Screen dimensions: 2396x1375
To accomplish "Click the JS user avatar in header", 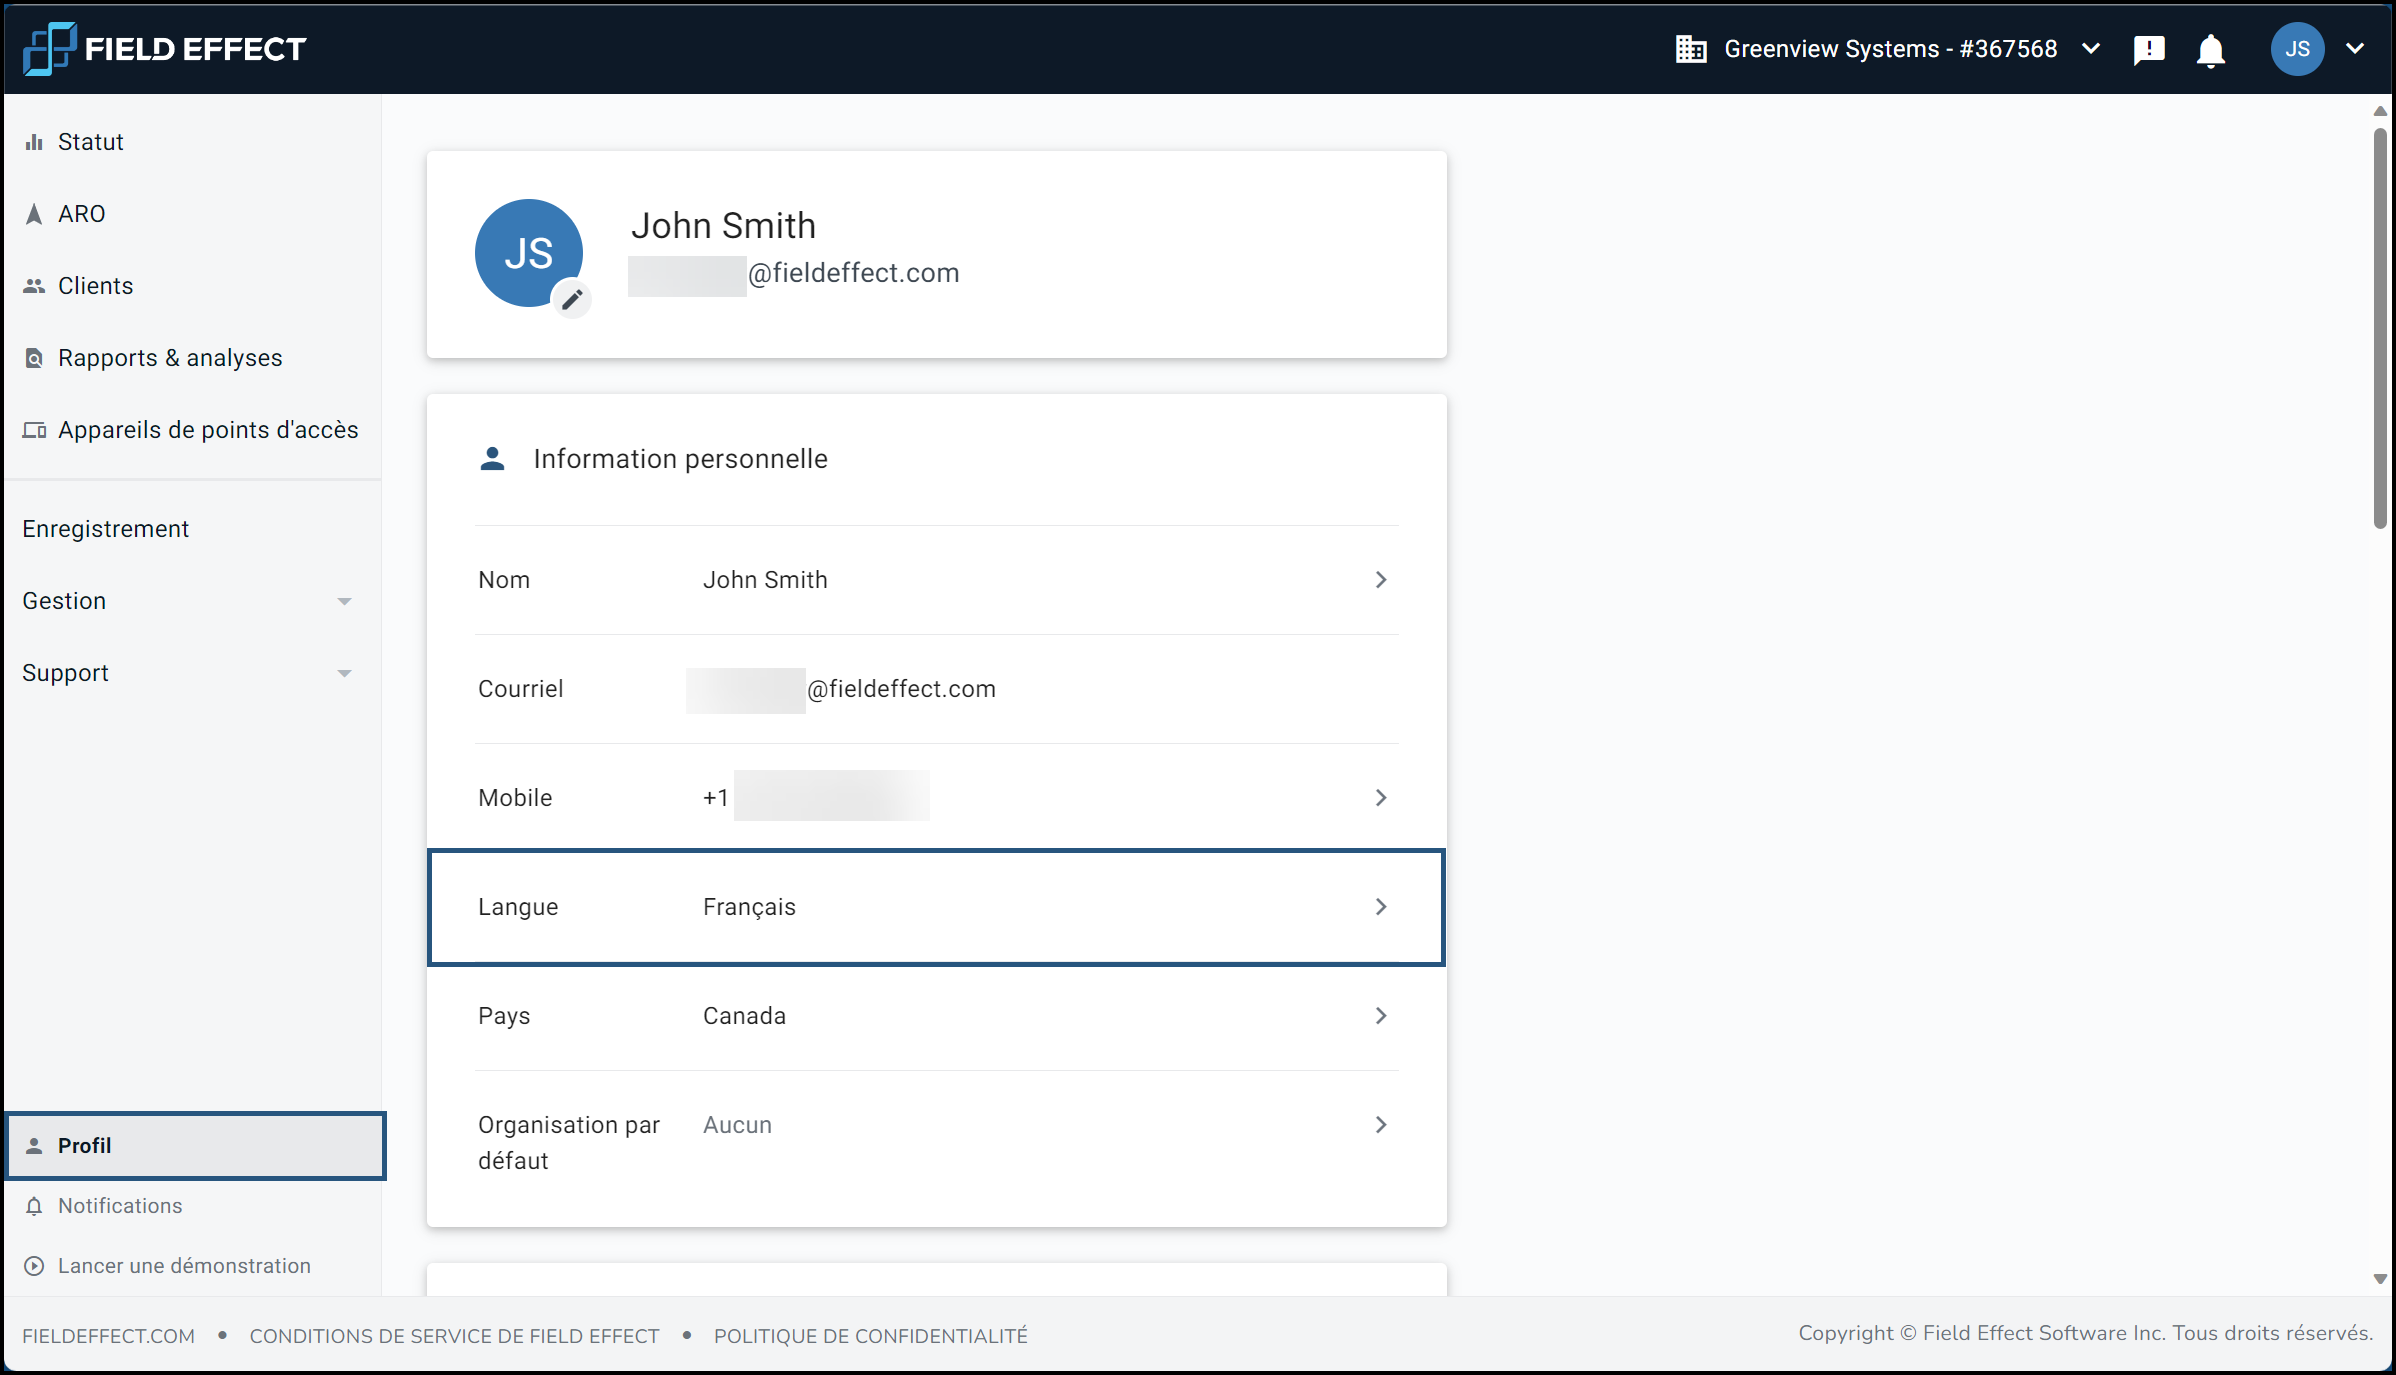I will 2297,49.
